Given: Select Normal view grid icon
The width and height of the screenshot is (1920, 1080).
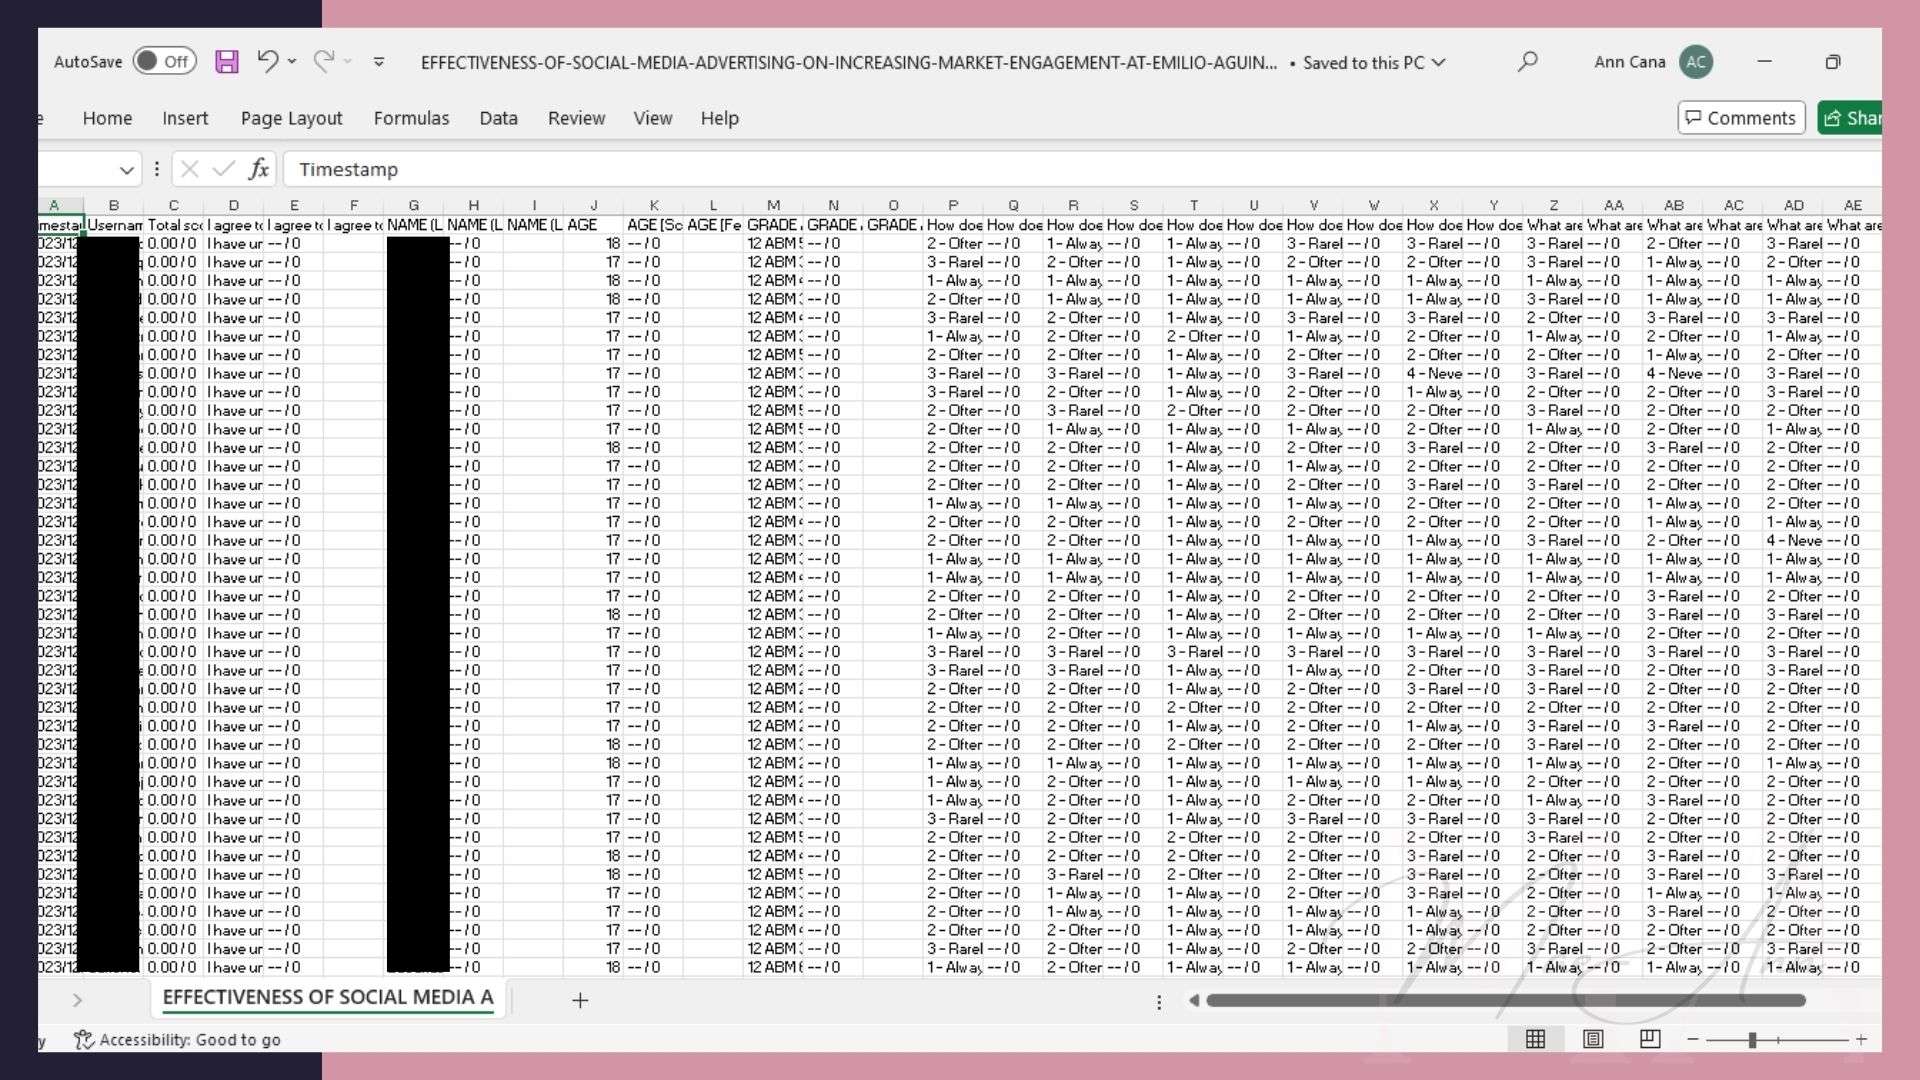Looking at the screenshot, I should tap(1535, 1039).
